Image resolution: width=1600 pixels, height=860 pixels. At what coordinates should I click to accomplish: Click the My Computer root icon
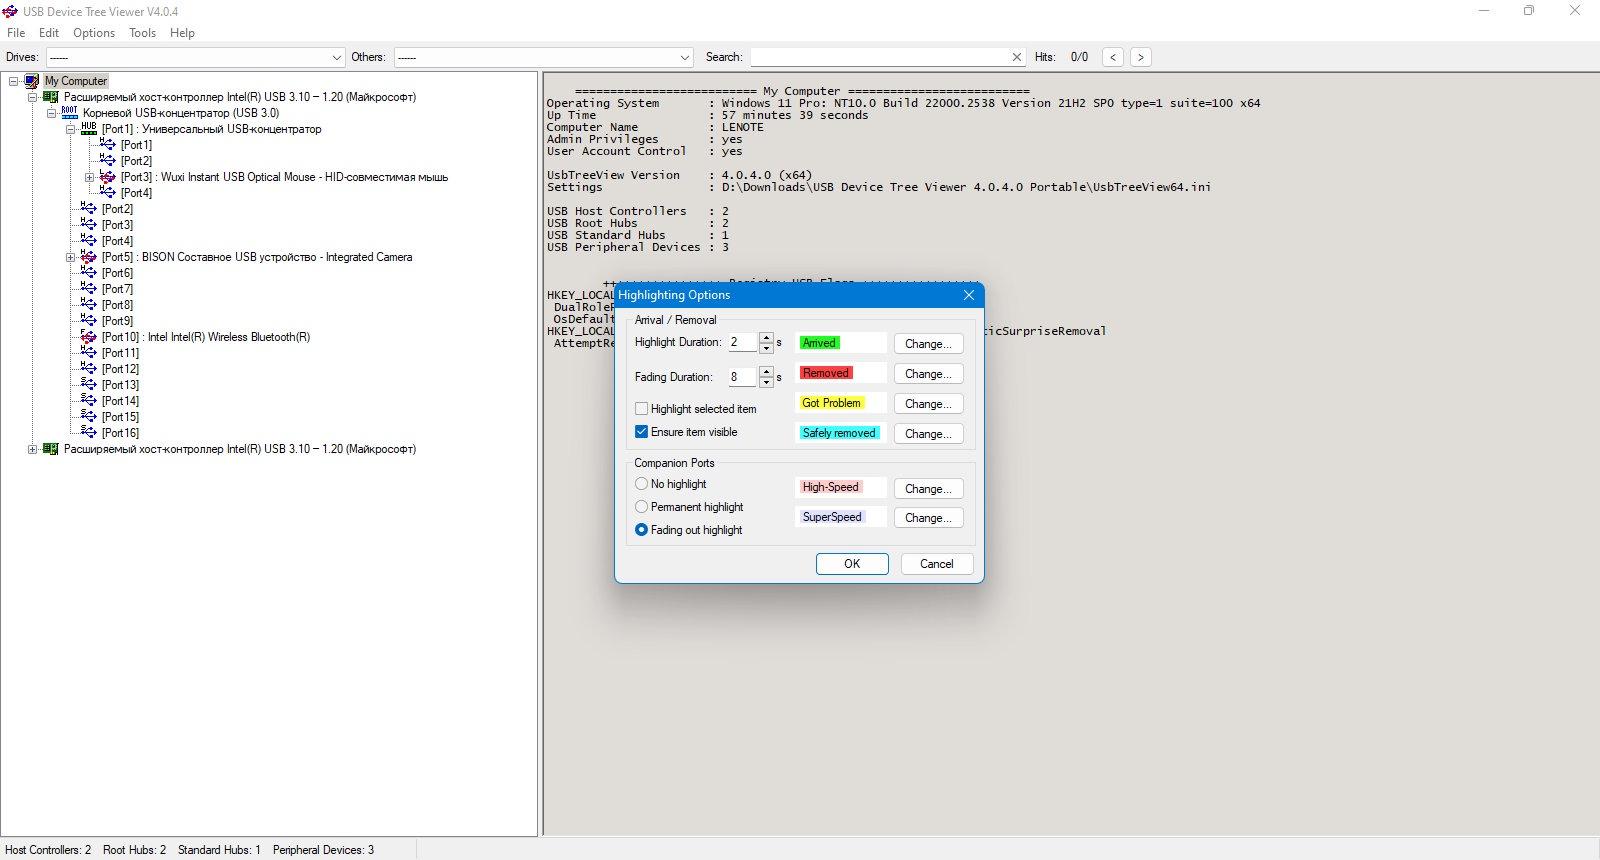(x=32, y=81)
